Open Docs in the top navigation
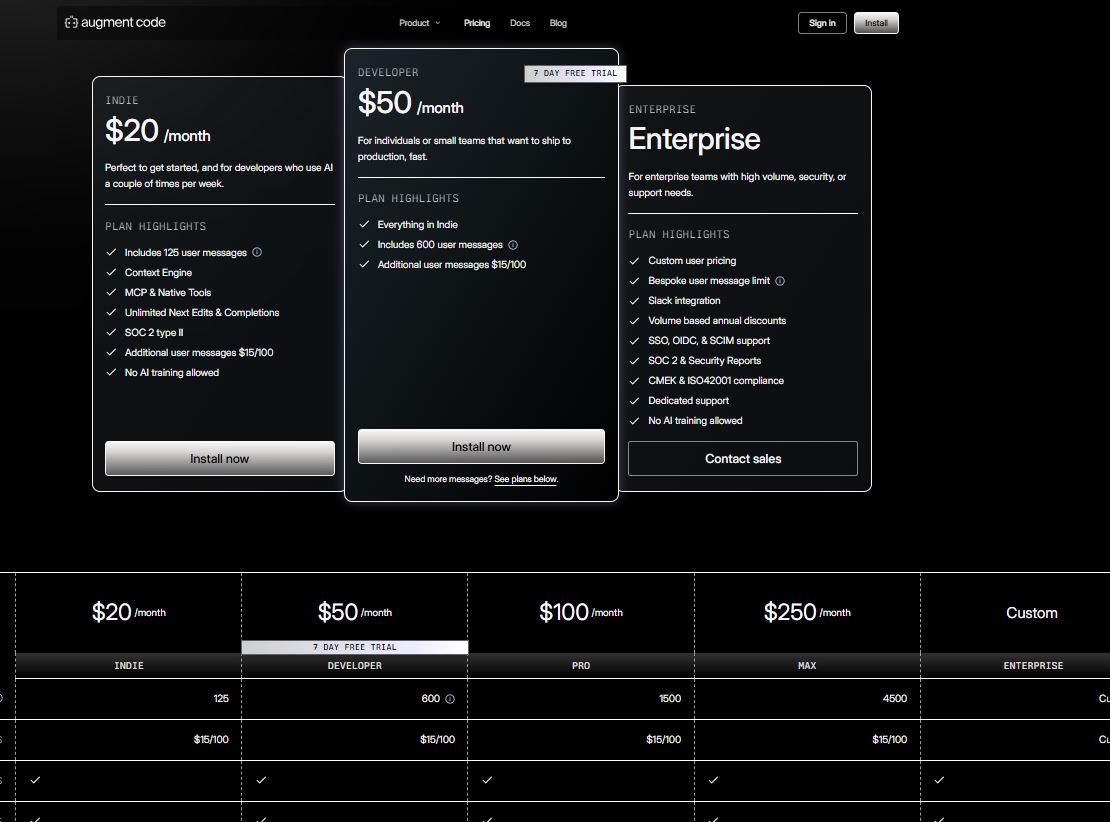 click(x=520, y=23)
